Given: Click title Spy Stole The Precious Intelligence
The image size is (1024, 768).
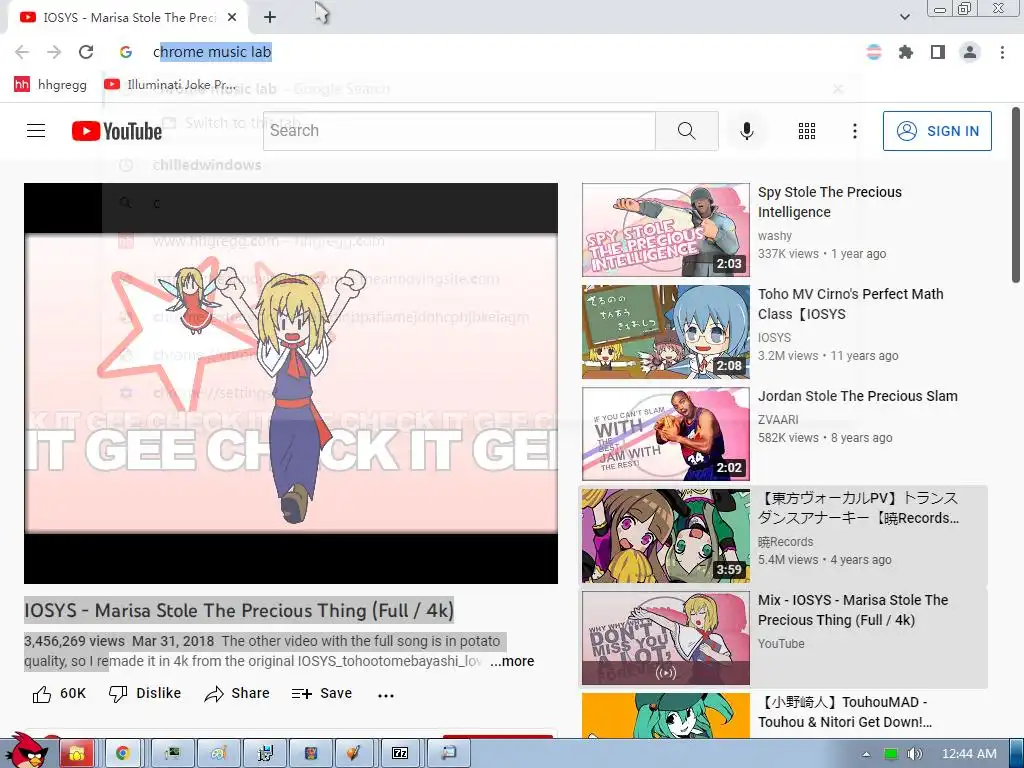Looking at the screenshot, I should click(x=829, y=202).
